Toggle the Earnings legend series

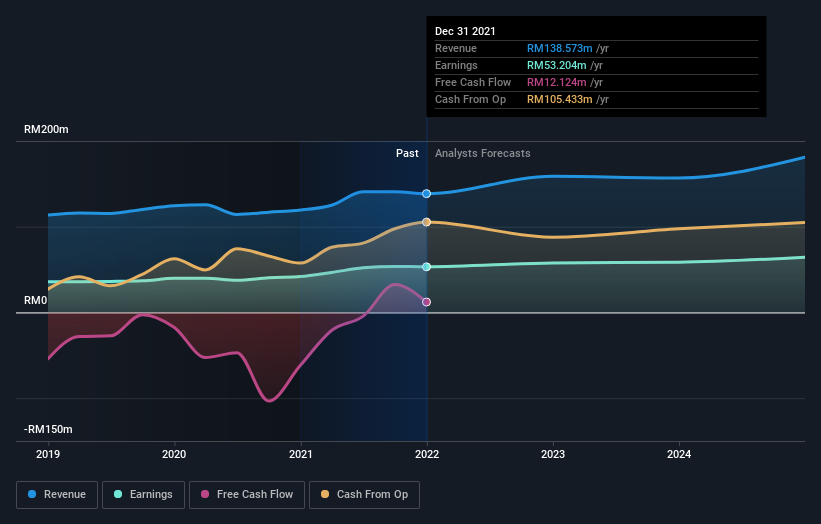pyautogui.click(x=144, y=494)
